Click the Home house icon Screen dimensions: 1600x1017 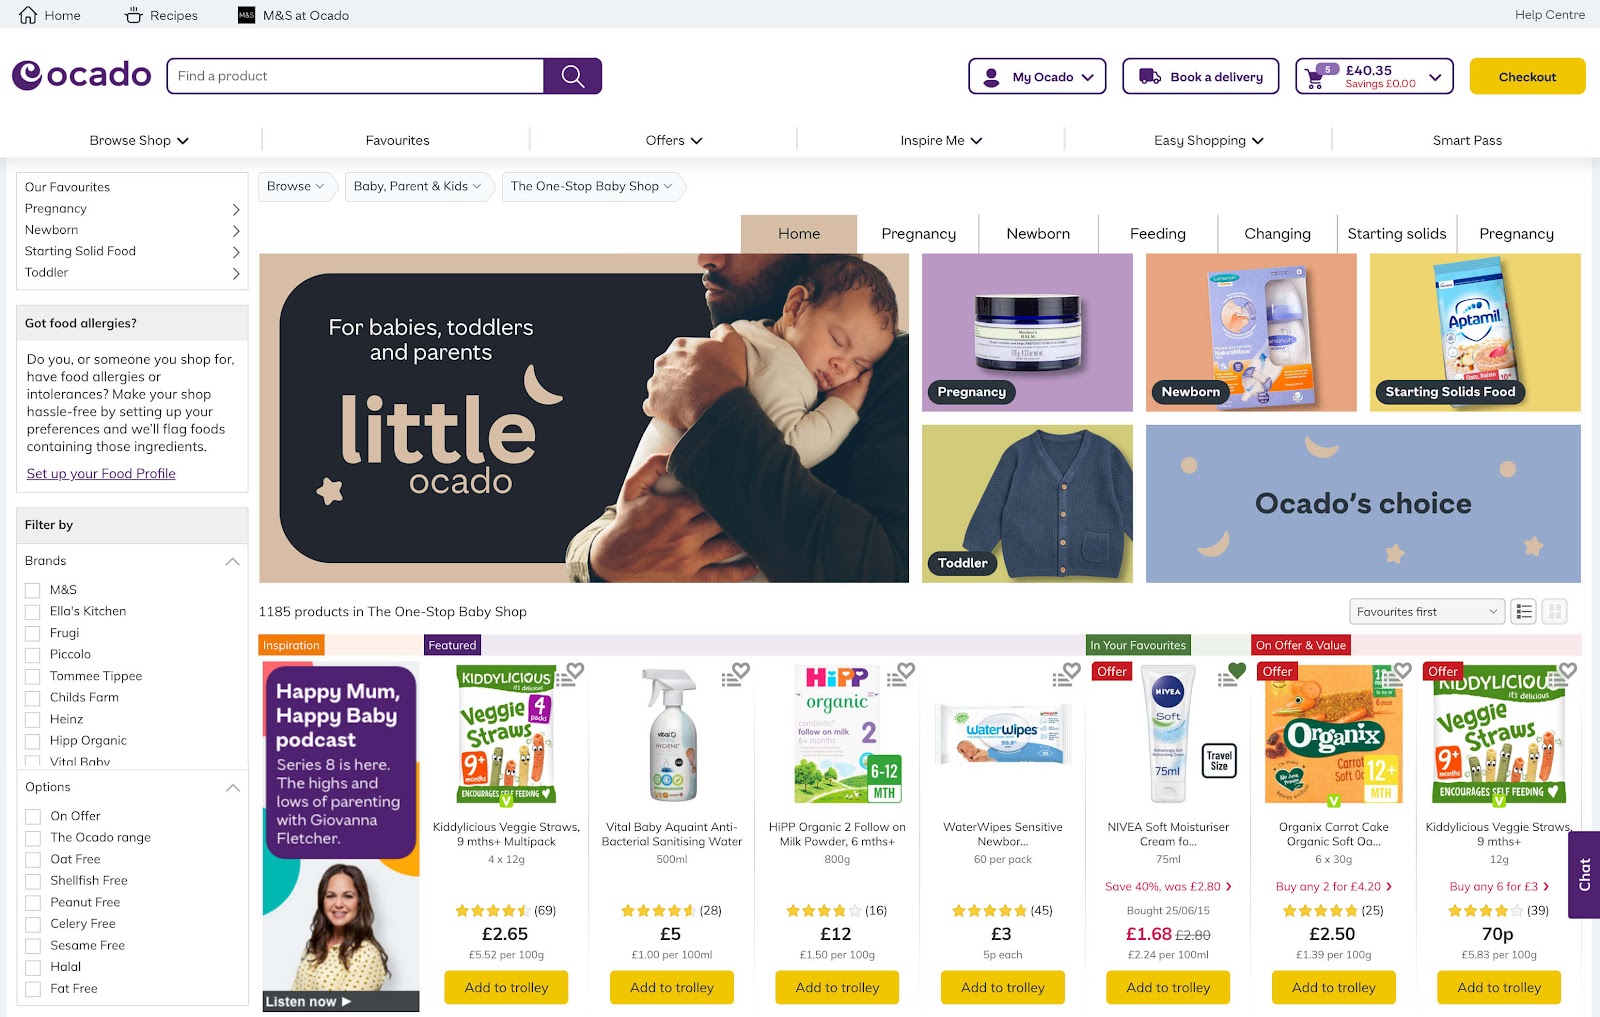[28, 15]
